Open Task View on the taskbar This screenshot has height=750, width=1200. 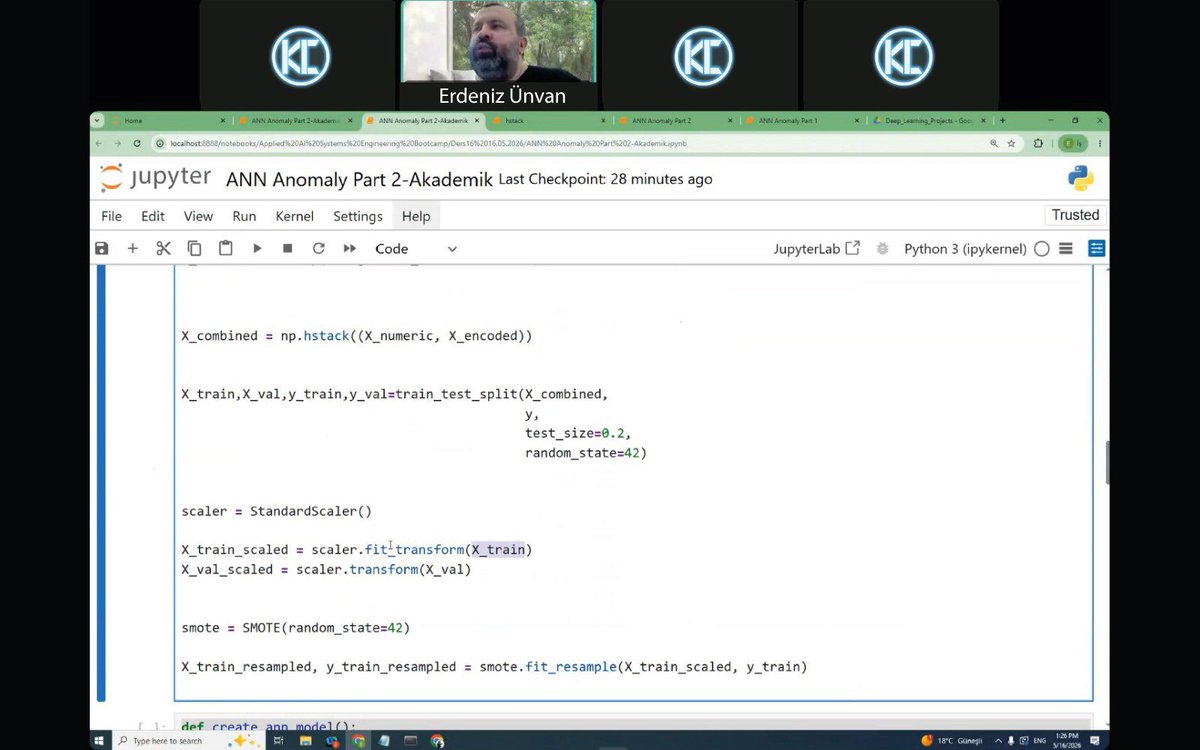pos(279,741)
